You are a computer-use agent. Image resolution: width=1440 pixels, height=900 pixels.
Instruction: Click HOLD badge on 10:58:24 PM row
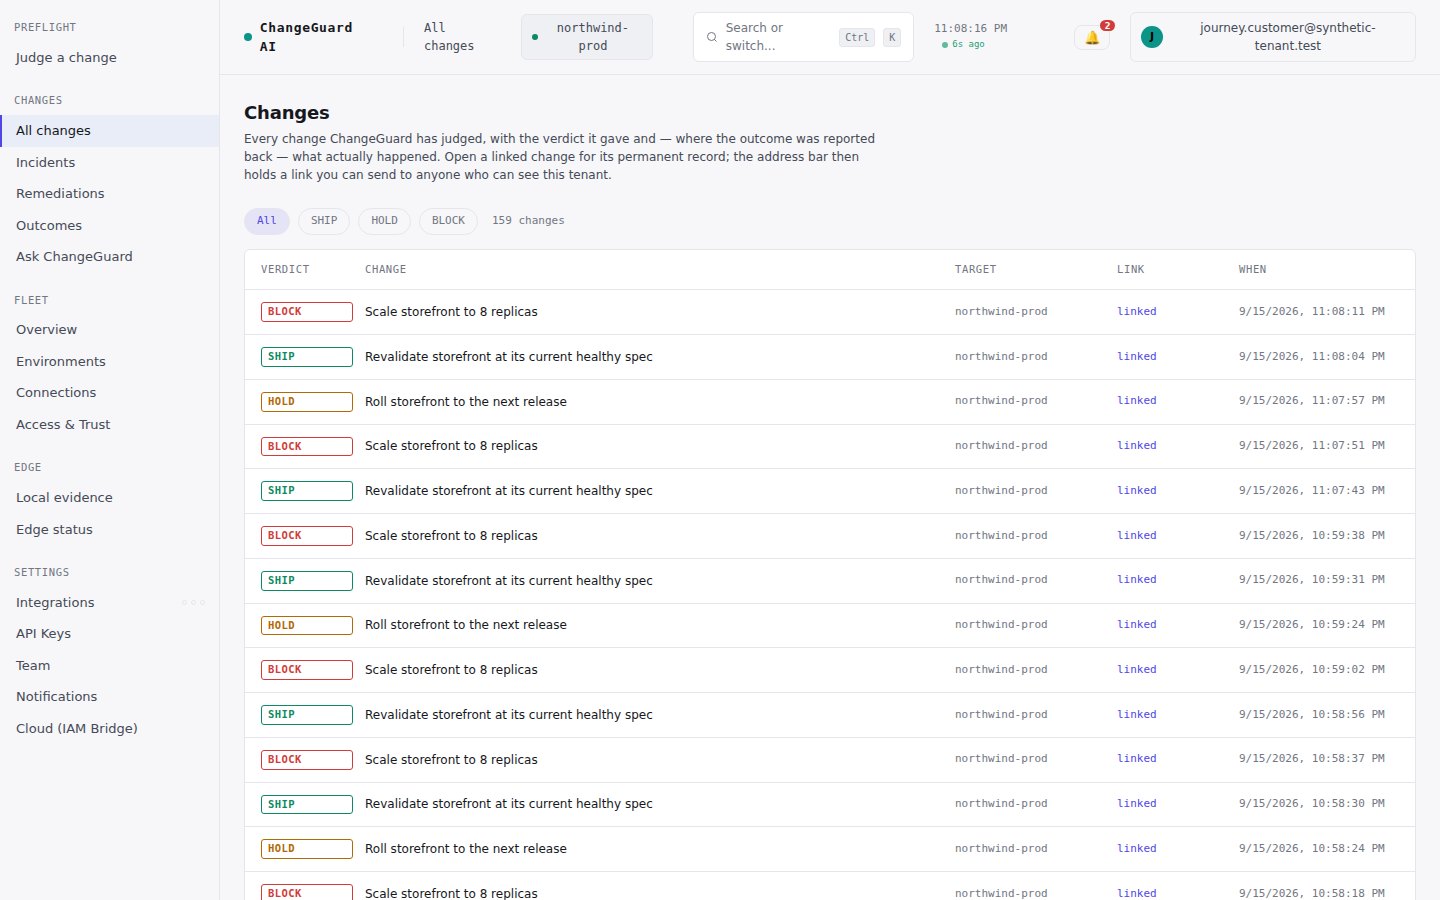coord(307,849)
